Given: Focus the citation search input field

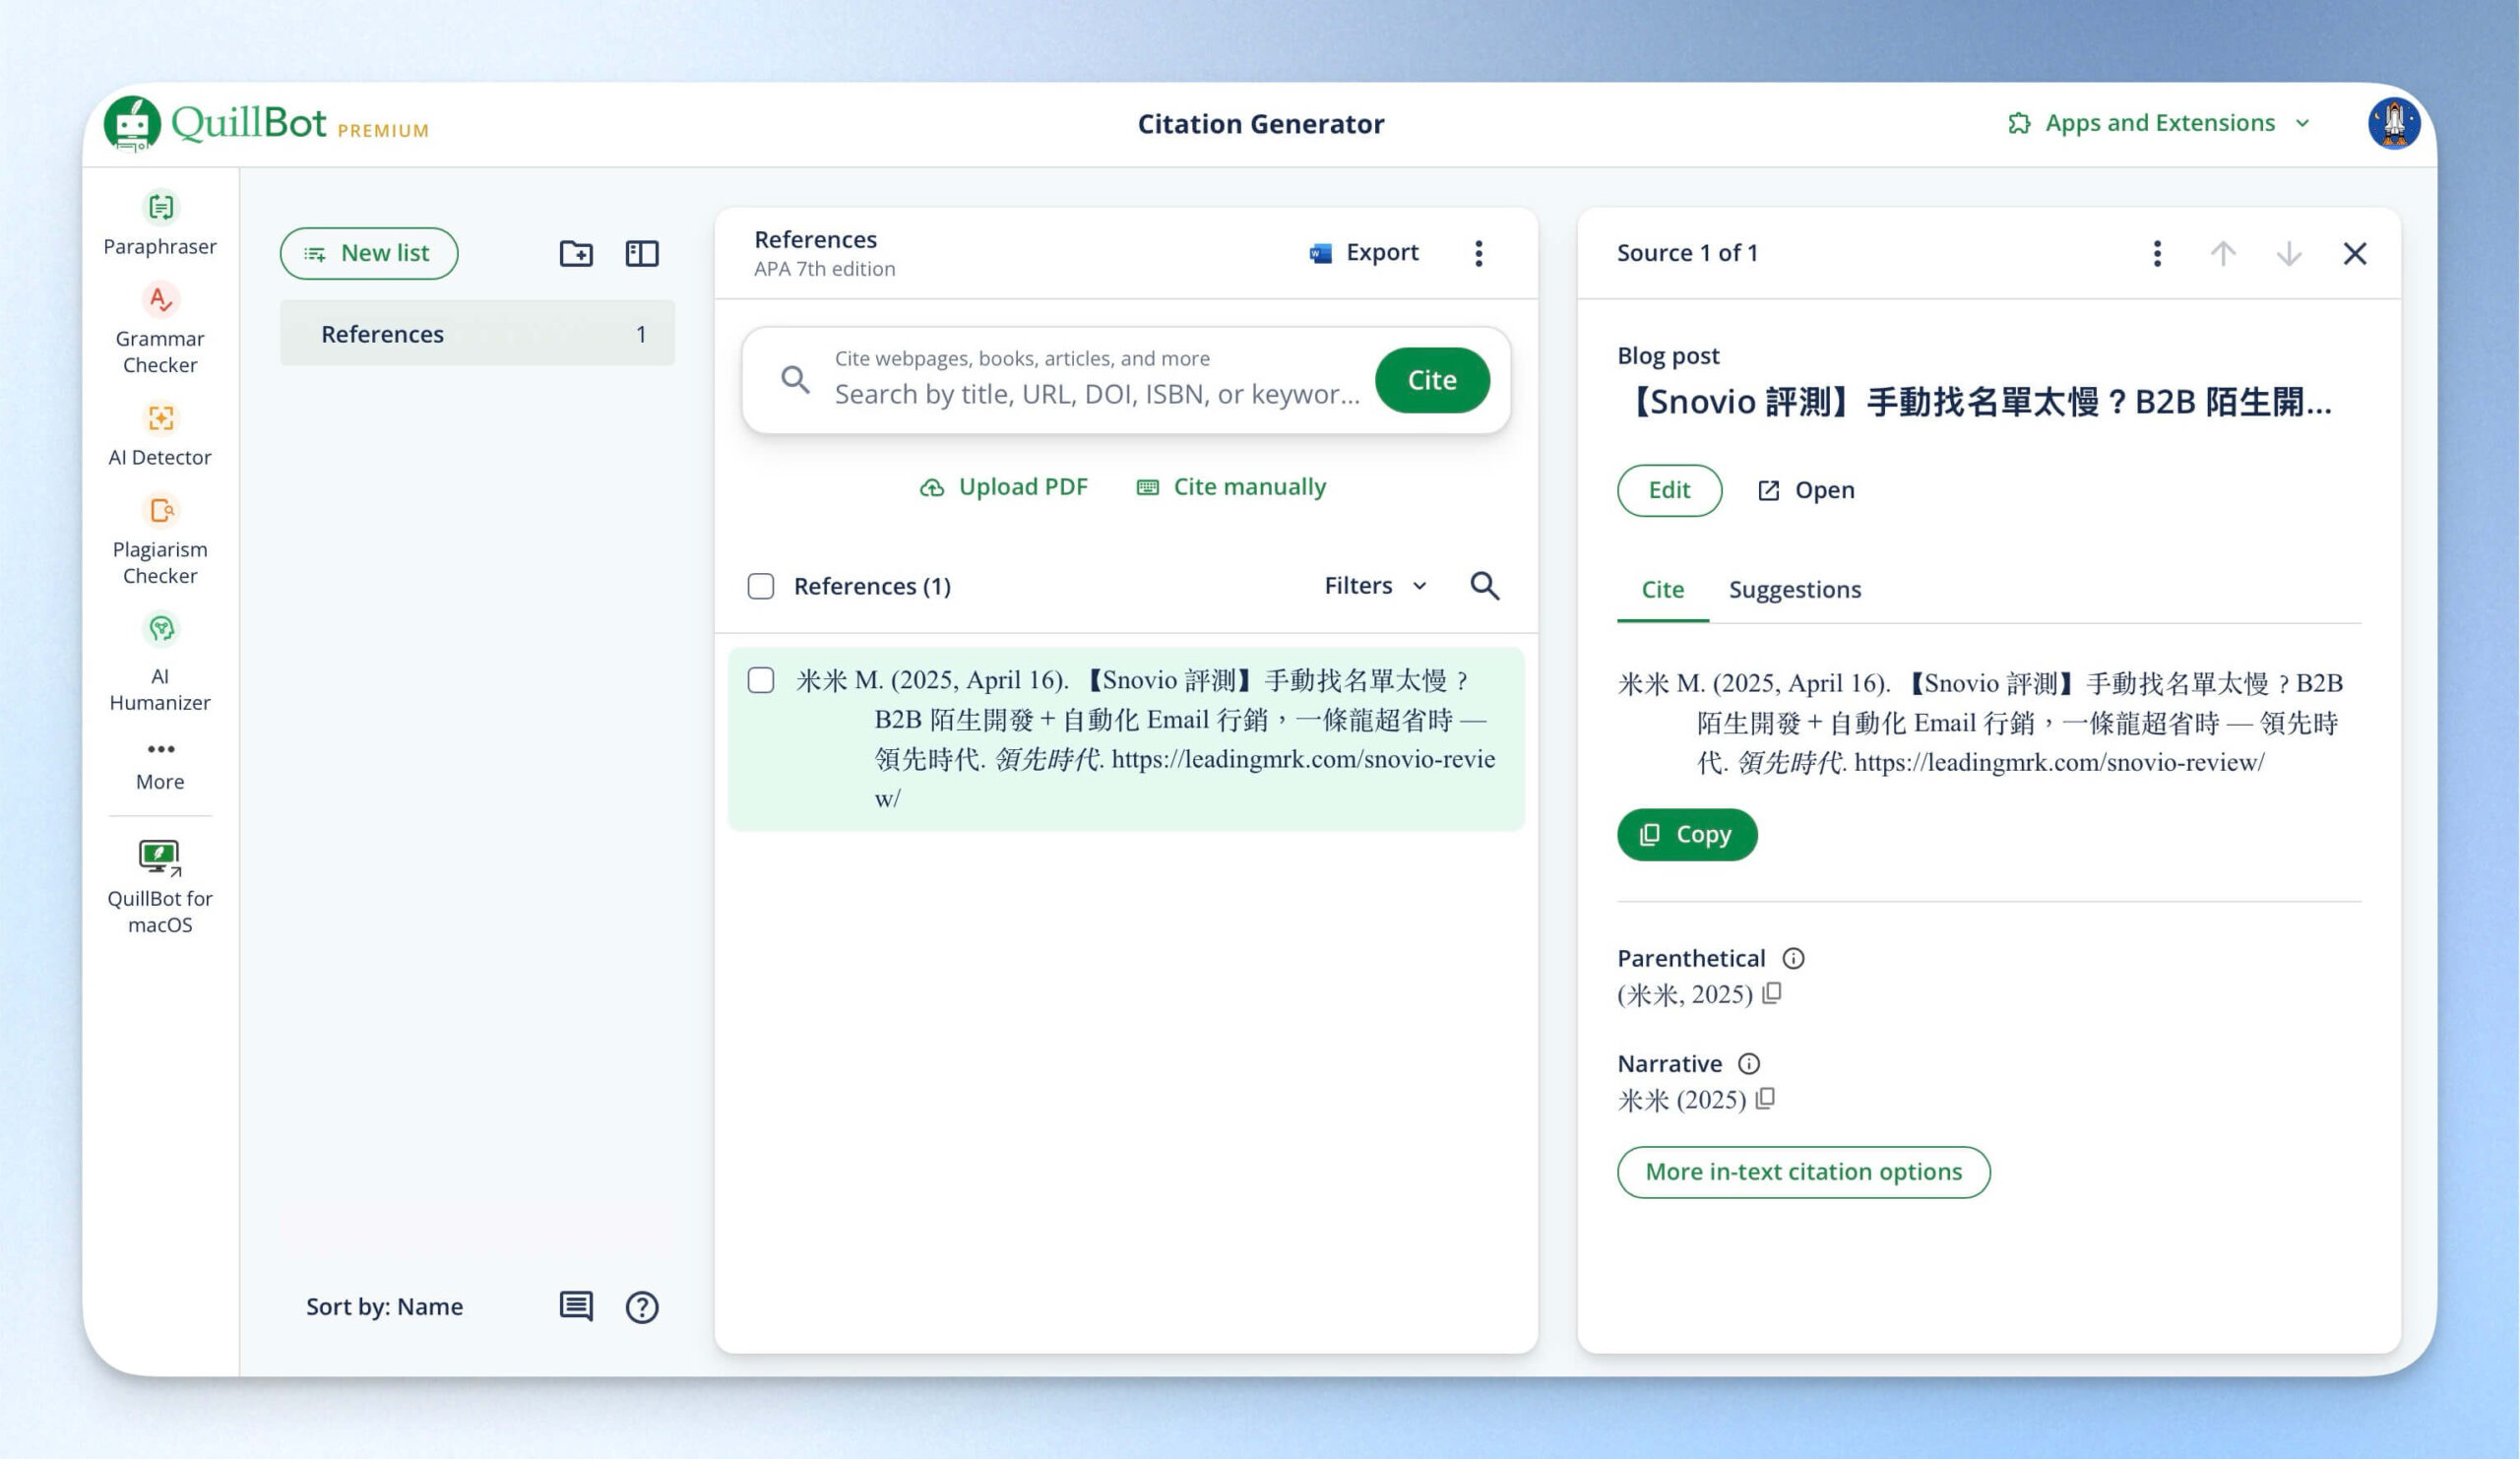Looking at the screenshot, I should click(1097, 394).
